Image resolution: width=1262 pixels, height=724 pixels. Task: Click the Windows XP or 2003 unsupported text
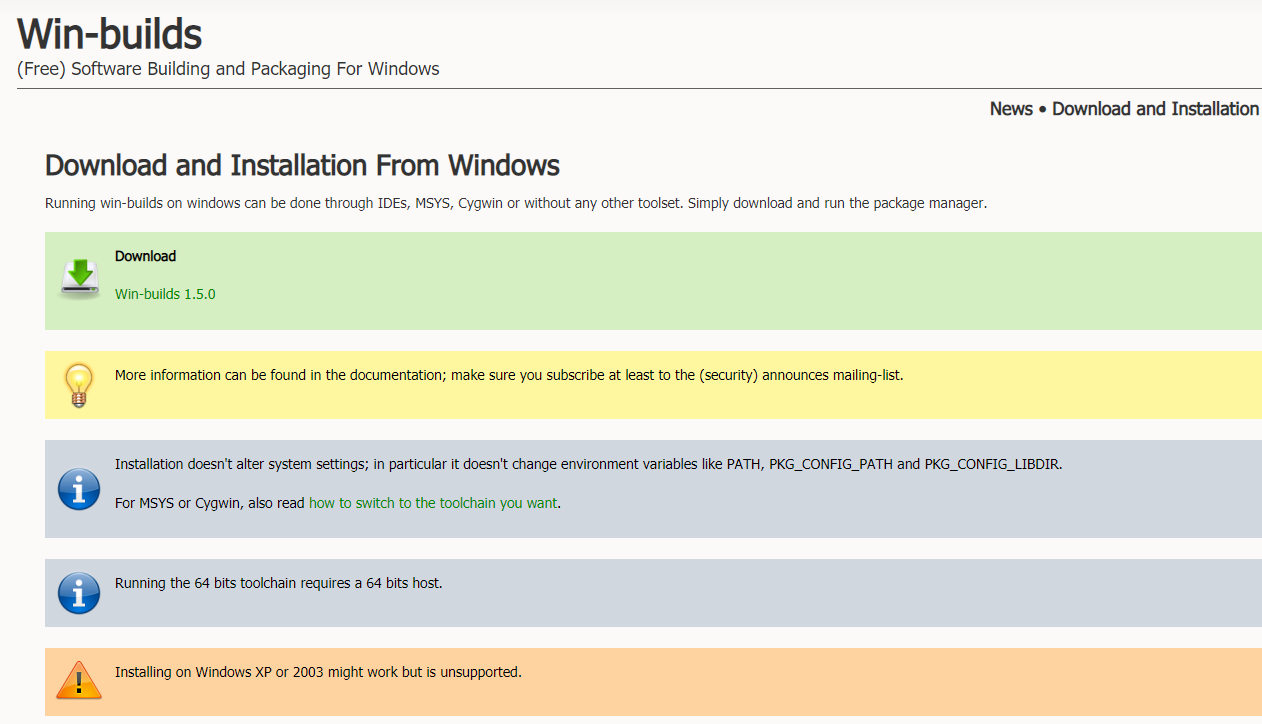pos(318,671)
